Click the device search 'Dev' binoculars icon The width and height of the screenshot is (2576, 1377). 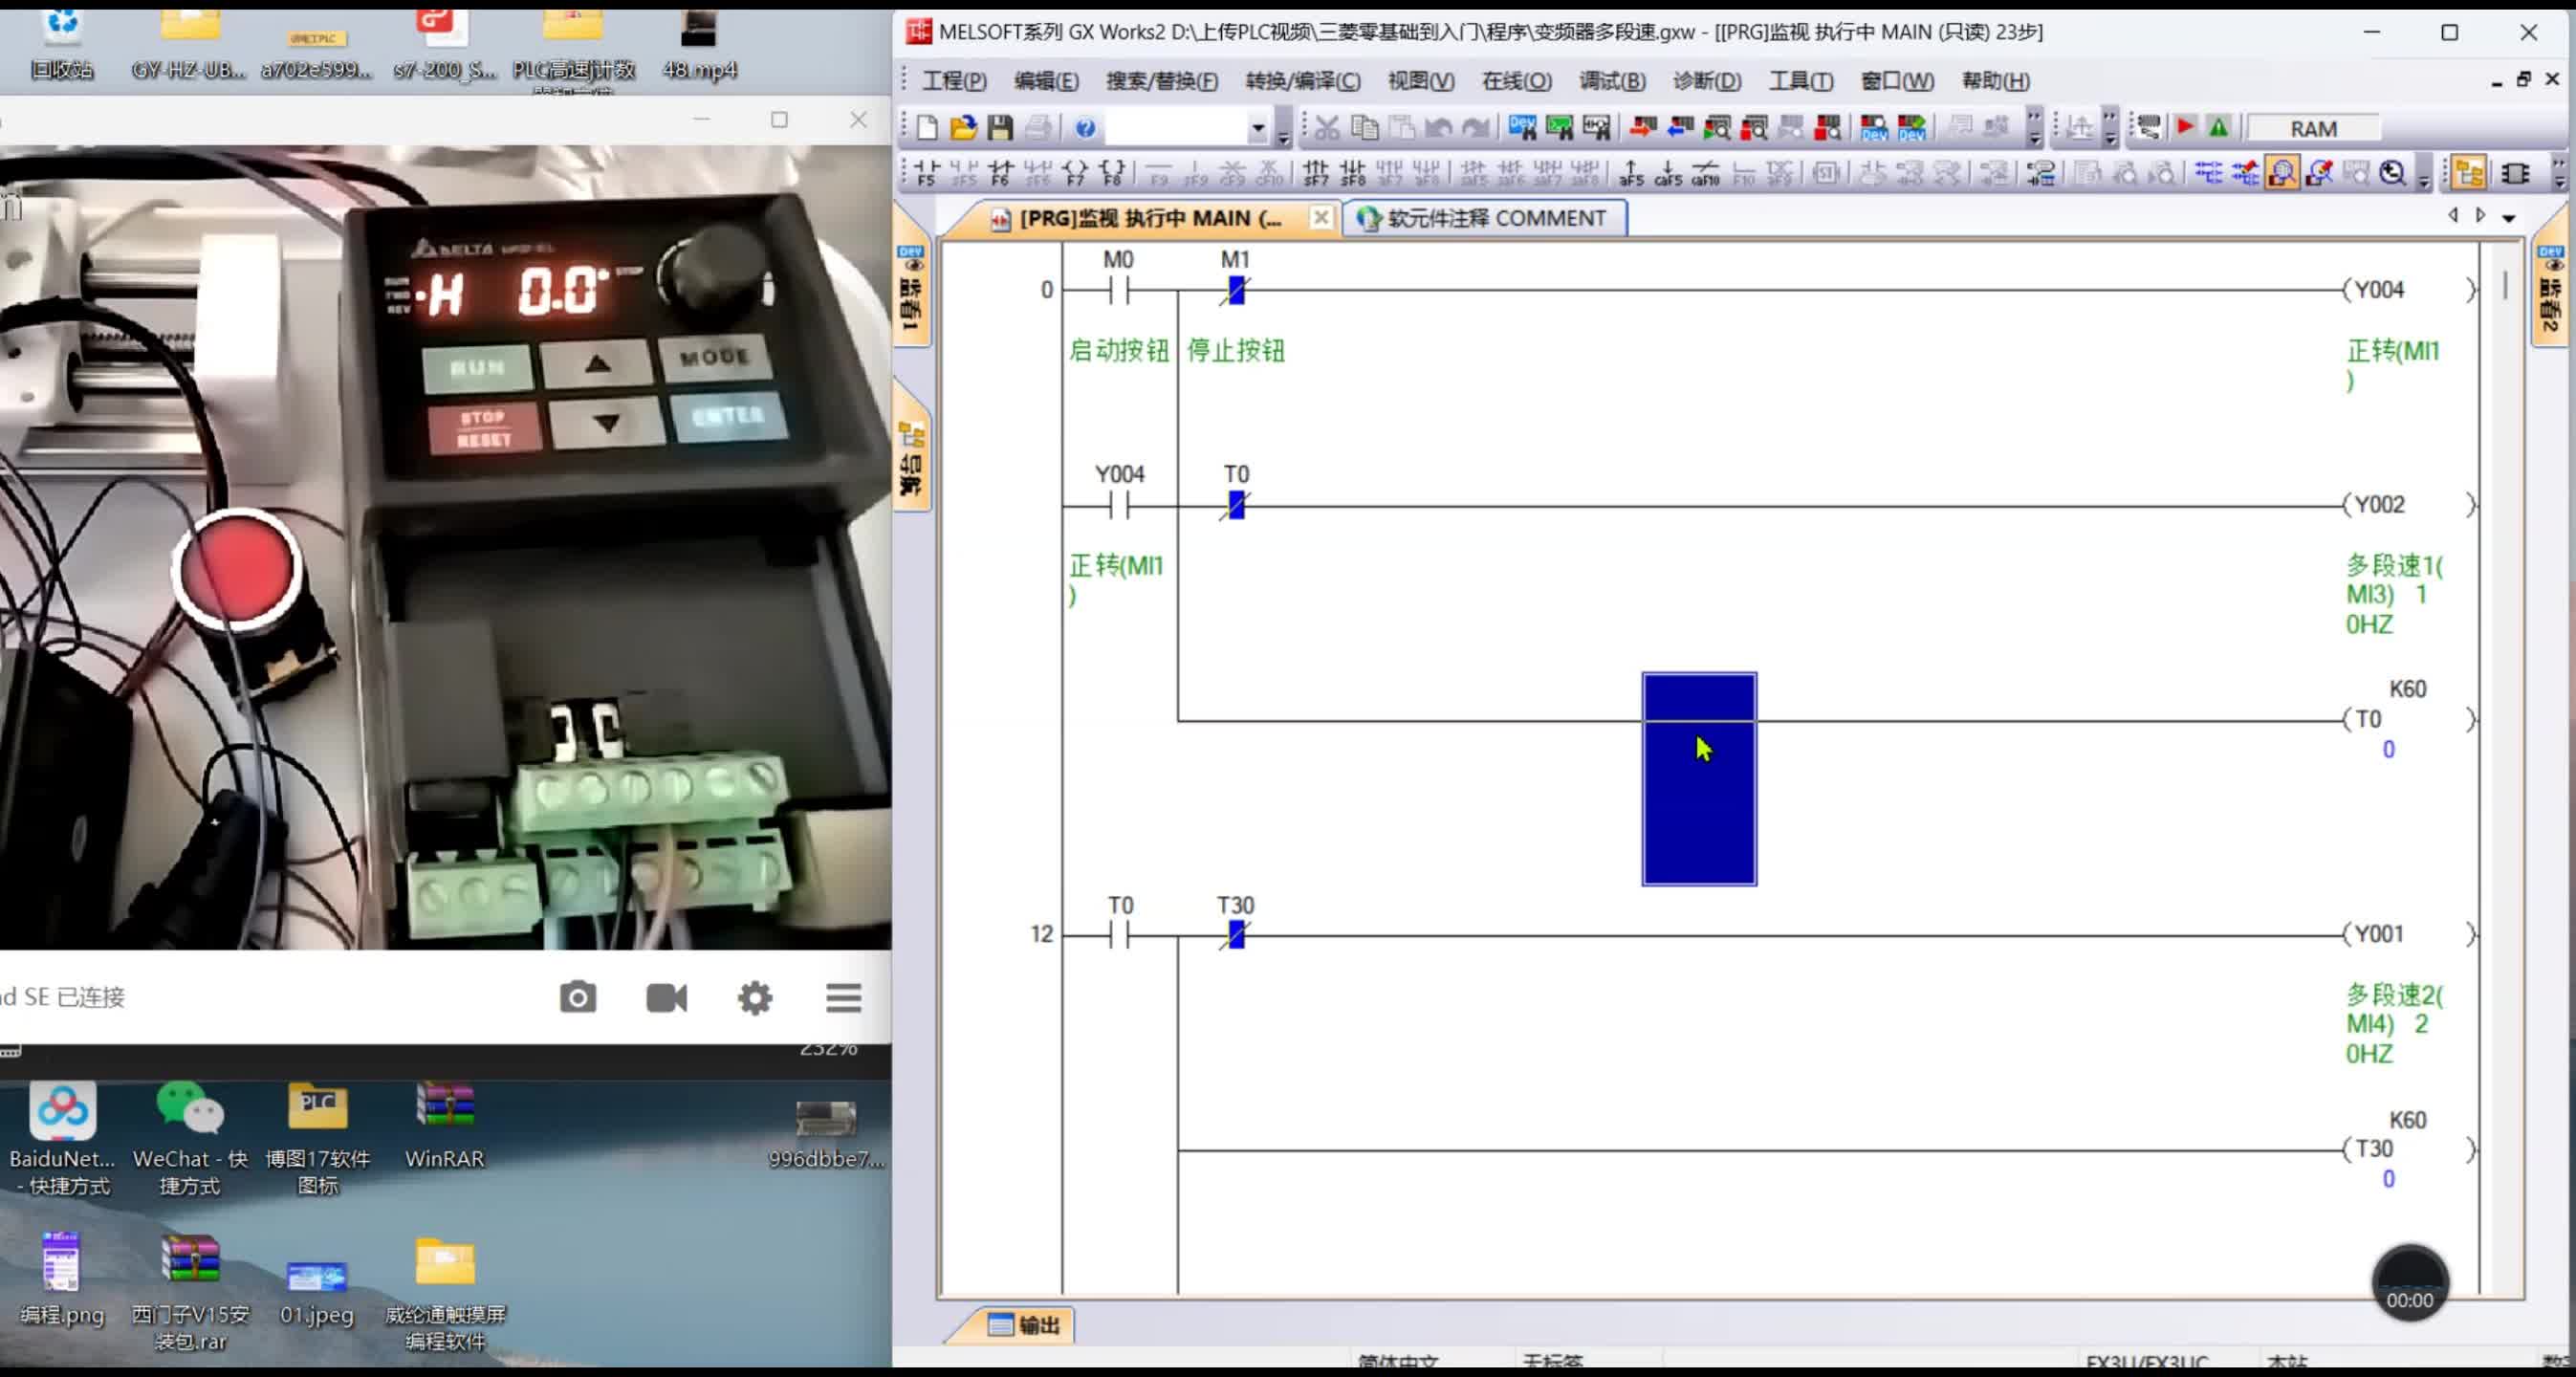pos(1523,127)
